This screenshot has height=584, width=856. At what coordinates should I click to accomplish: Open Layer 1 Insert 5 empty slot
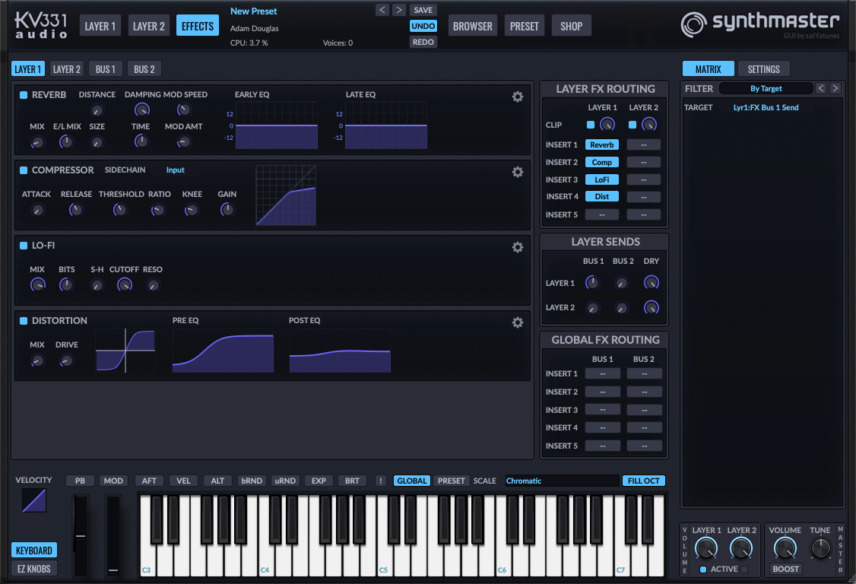(602, 214)
